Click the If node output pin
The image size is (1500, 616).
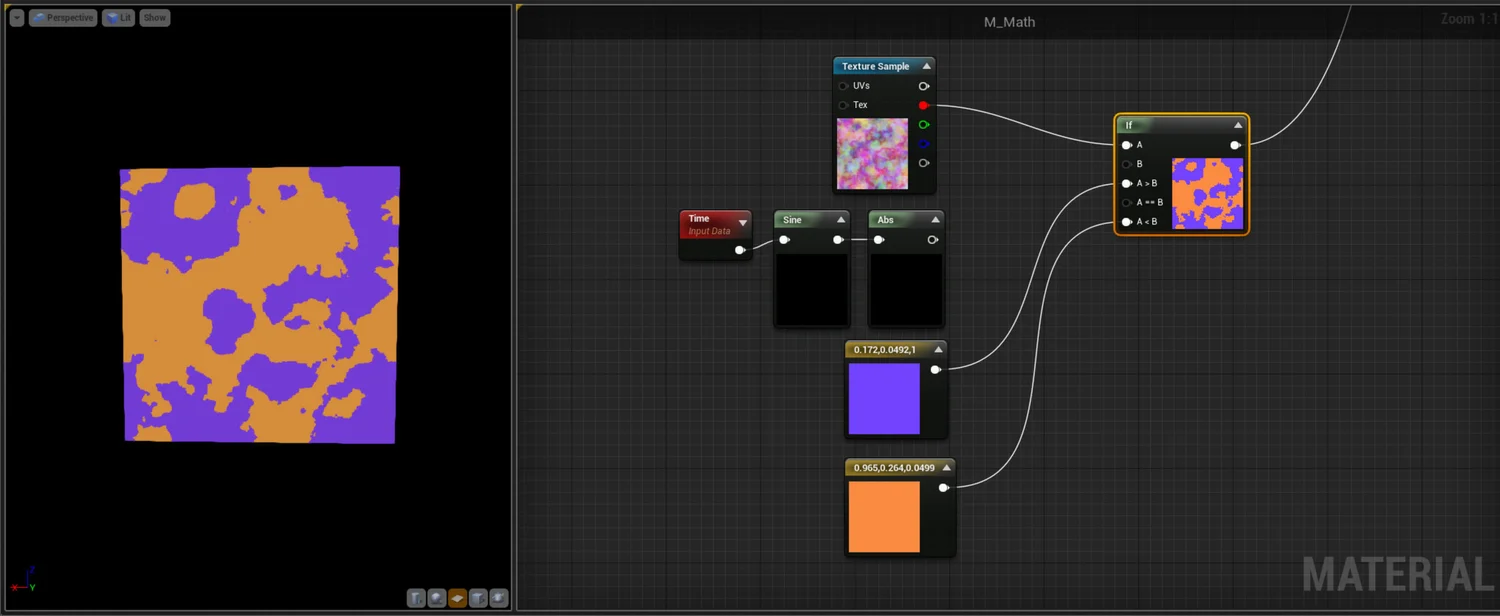coord(1236,144)
